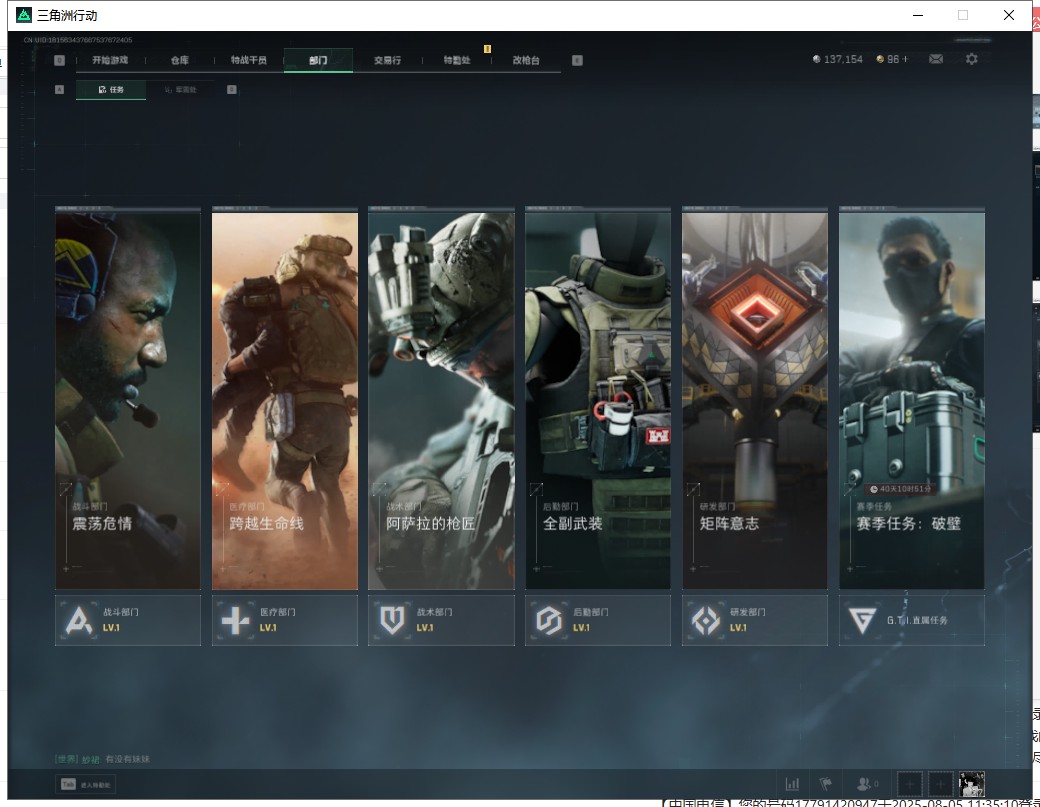Open the friends list icon

868,784
